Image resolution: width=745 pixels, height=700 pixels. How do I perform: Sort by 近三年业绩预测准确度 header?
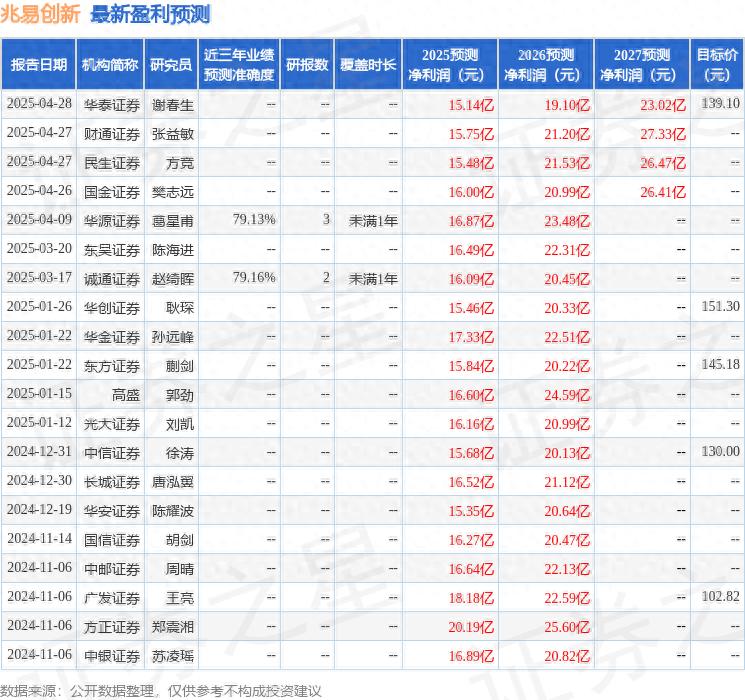tap(239, 65)
